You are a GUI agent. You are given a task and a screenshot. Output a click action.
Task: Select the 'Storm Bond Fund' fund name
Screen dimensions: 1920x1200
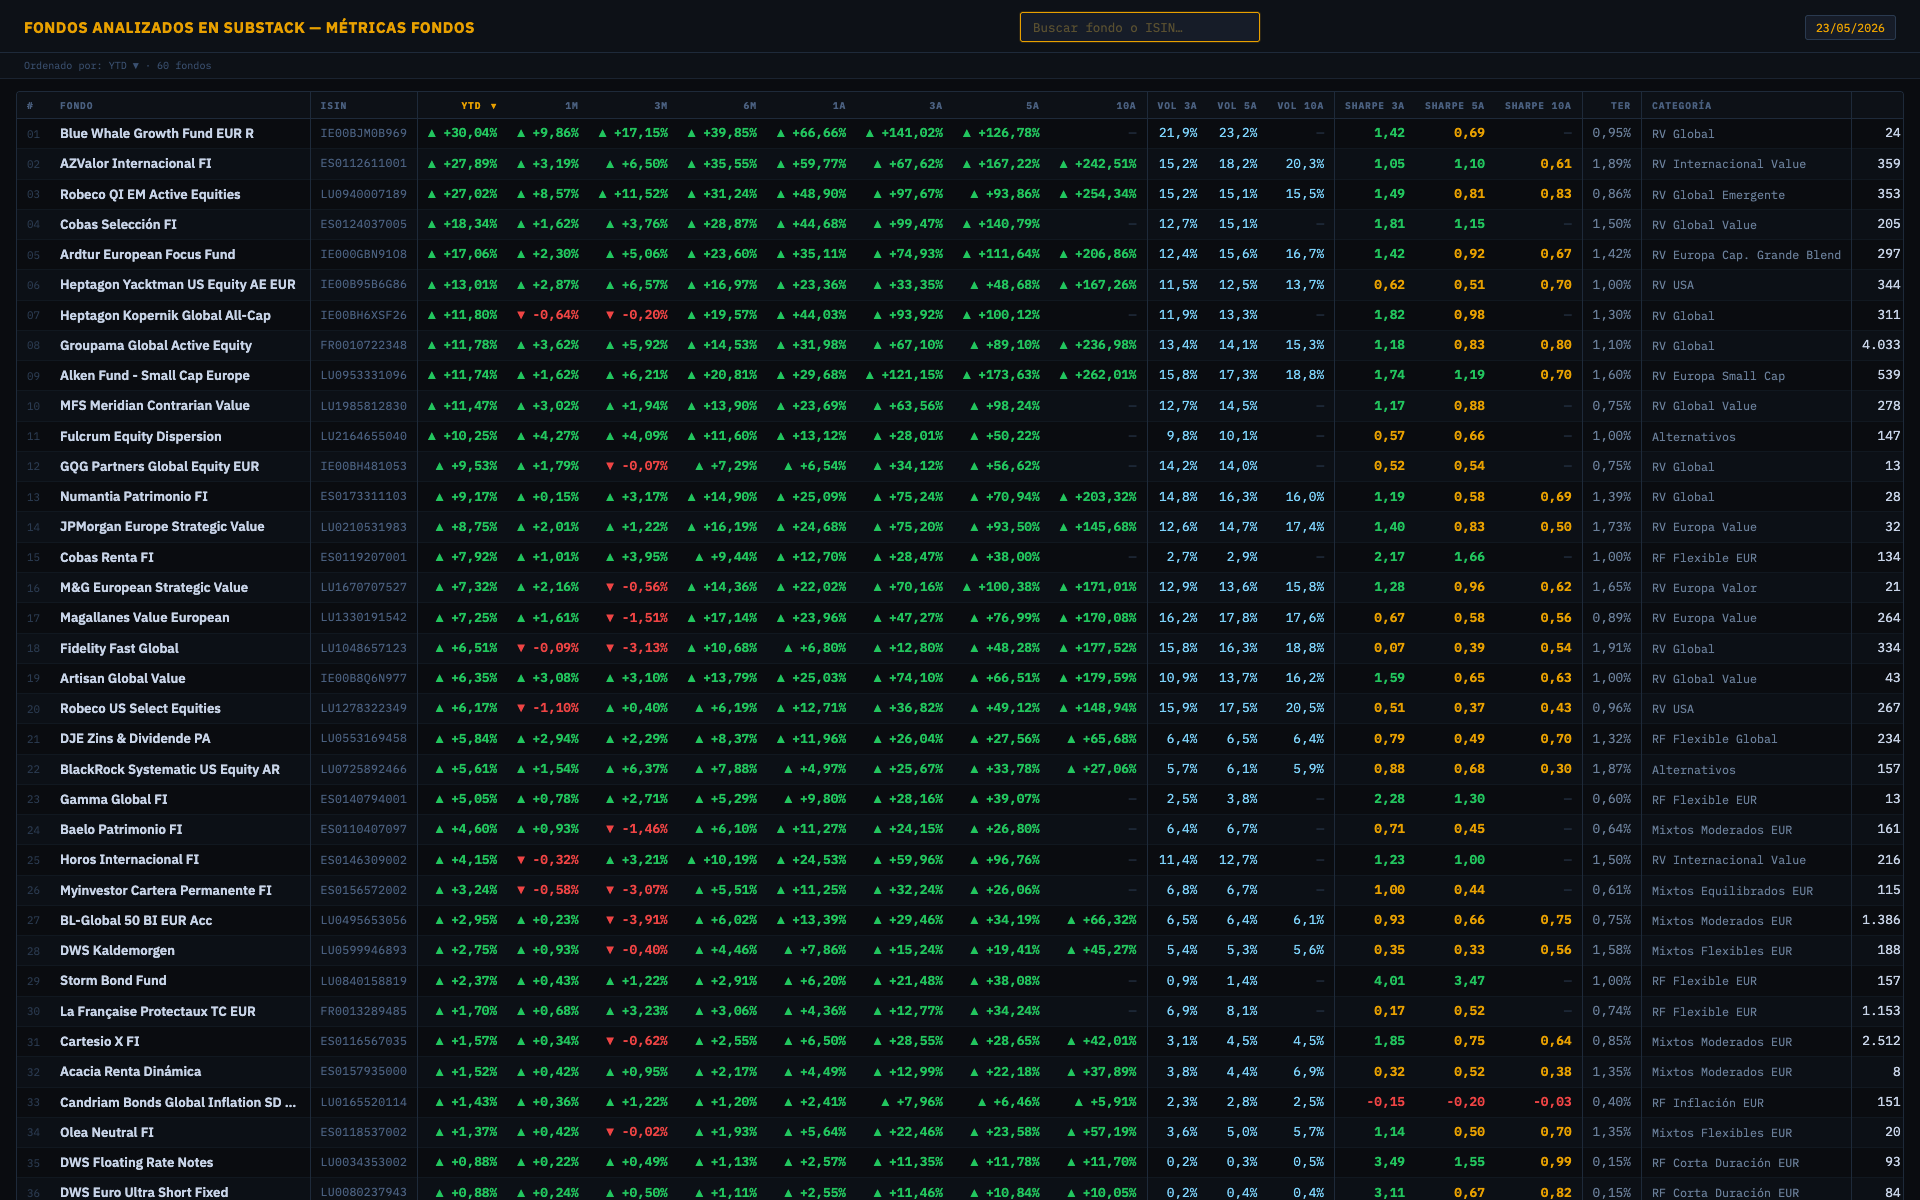pyautogui.click(x=113, y=980)
